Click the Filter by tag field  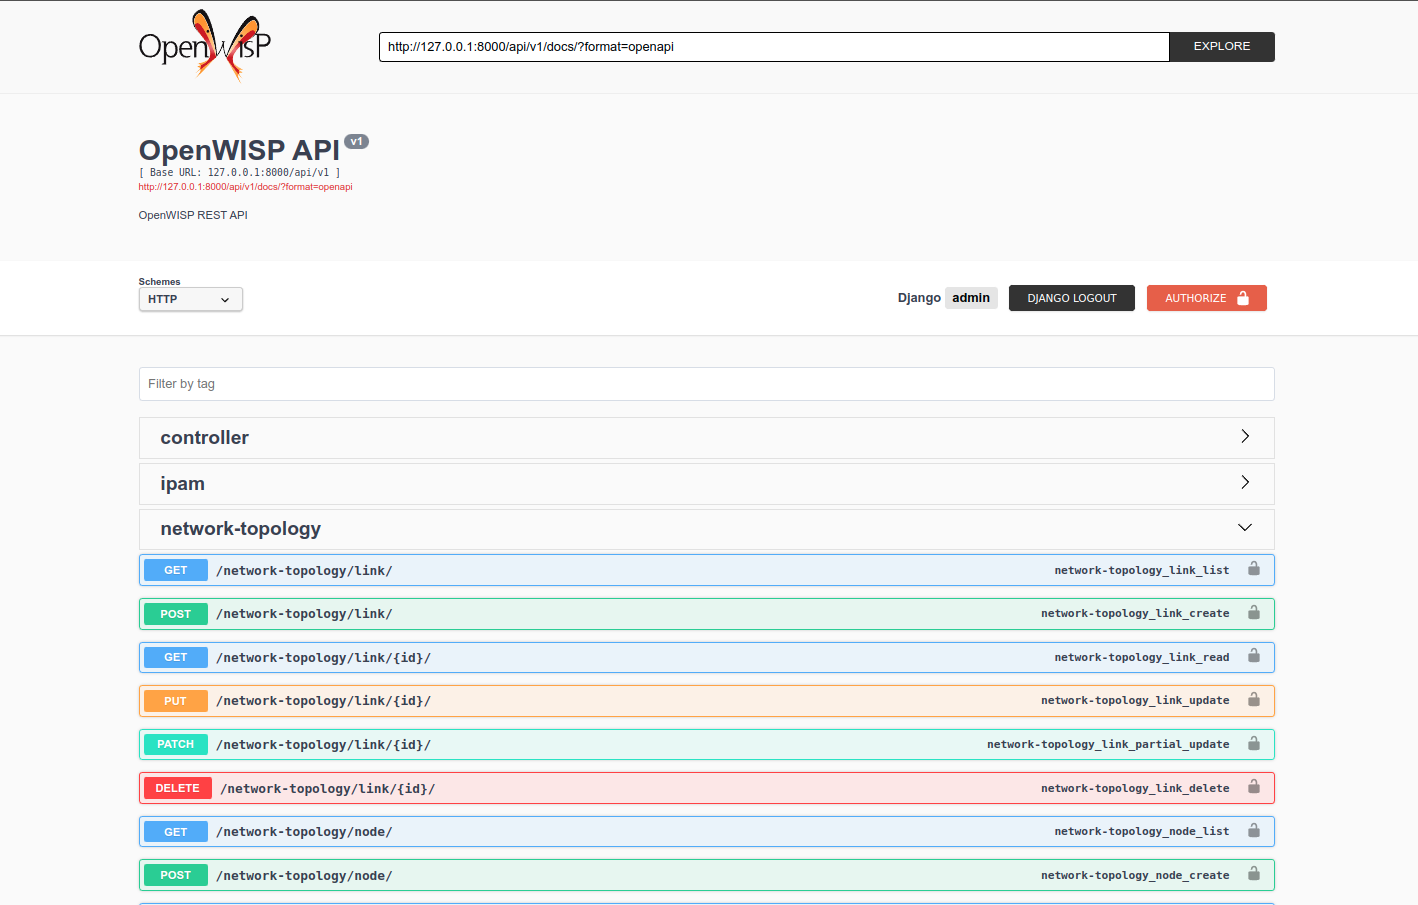(x=706, y=384)
